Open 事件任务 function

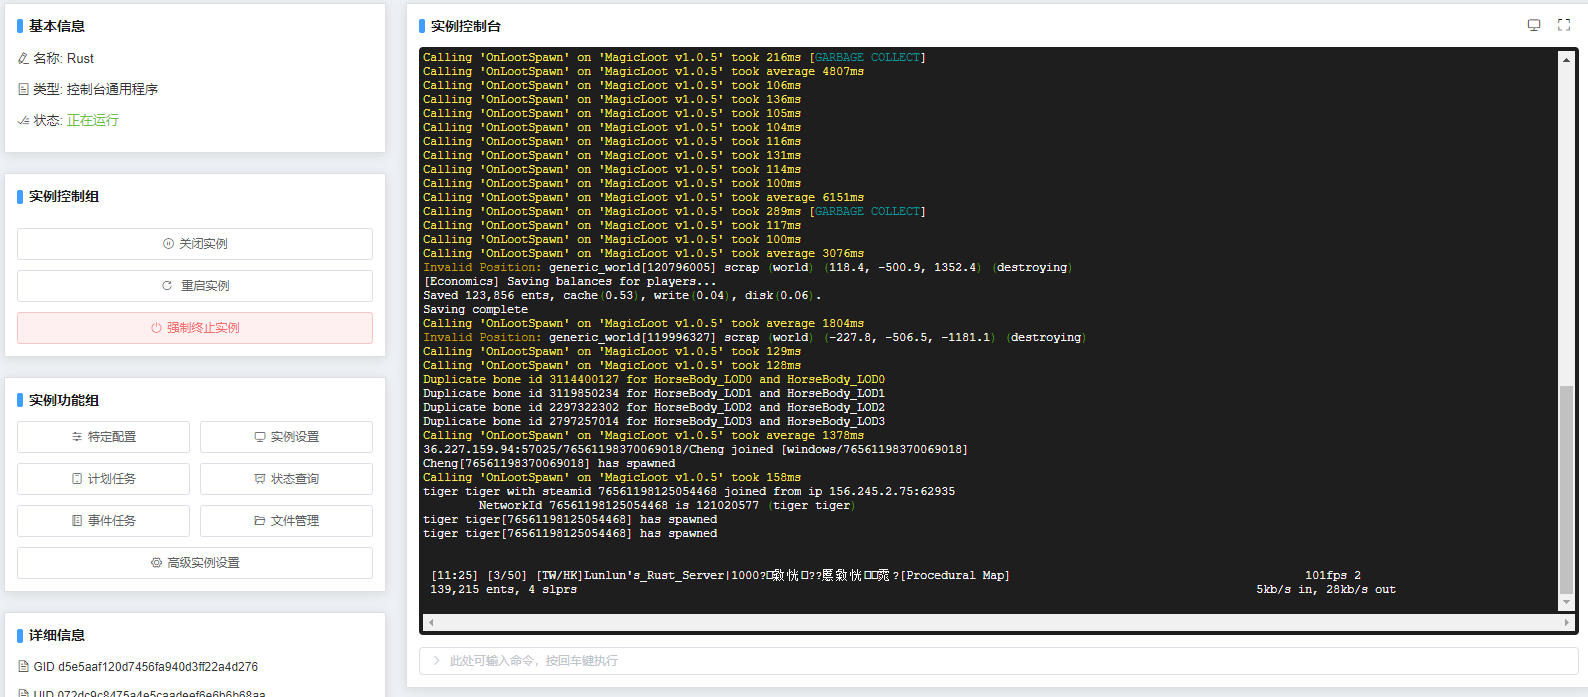(103, 521)
